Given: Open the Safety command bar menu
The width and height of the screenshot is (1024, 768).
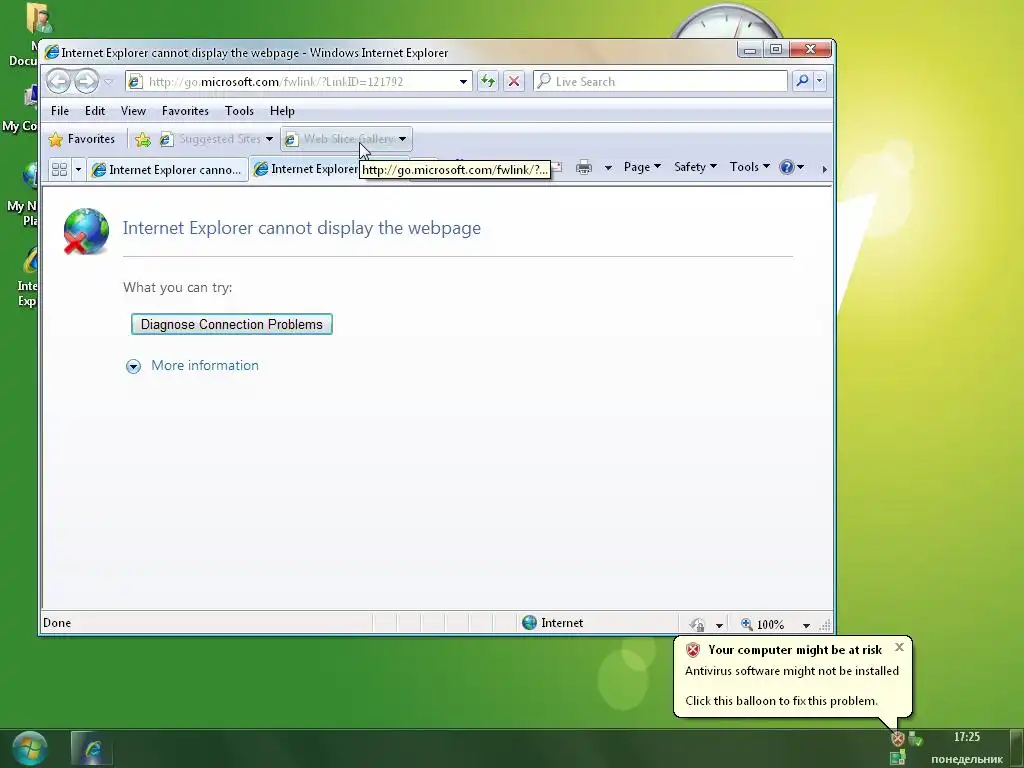Looking at the screenshot, I should [696, 167].
